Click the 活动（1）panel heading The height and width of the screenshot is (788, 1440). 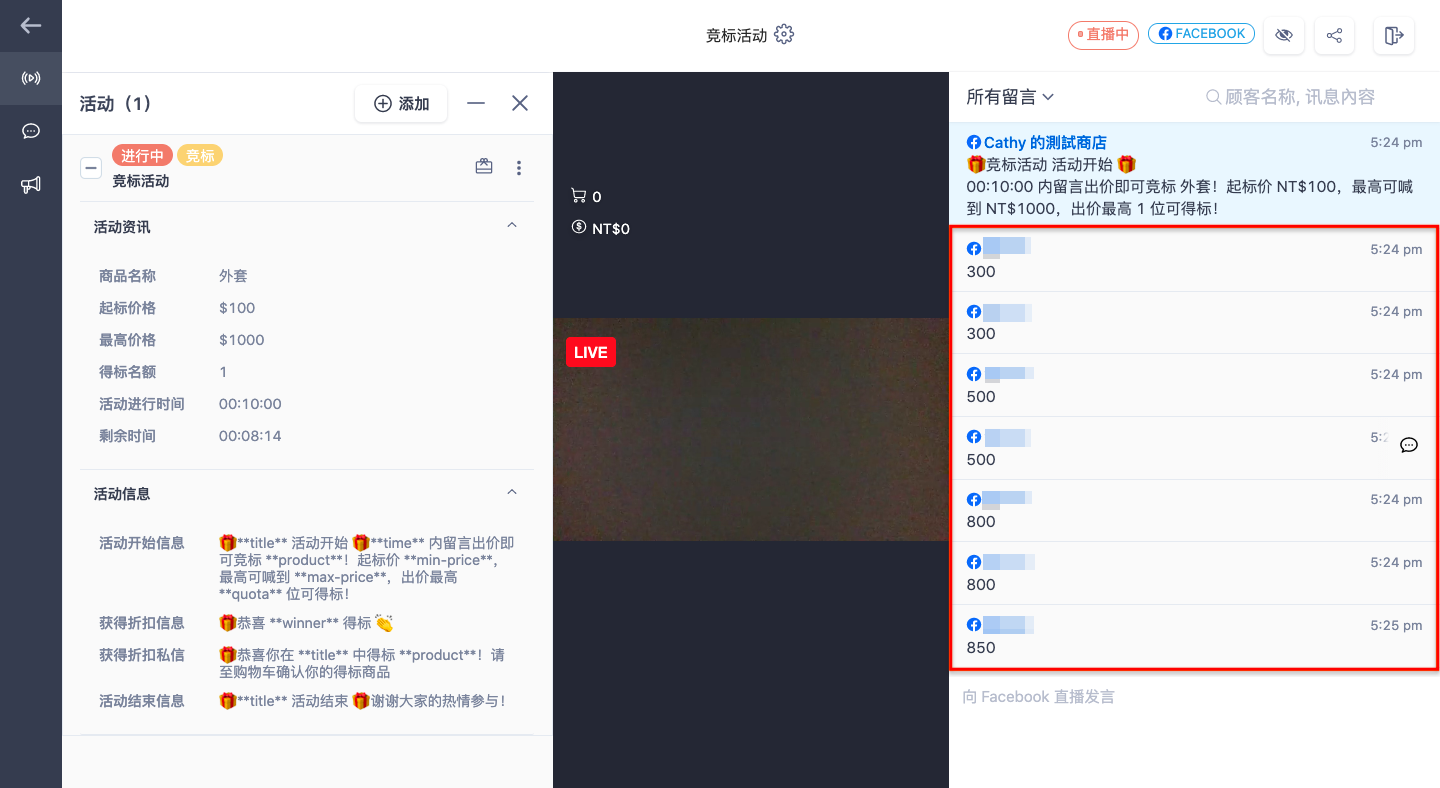(115, 103)
